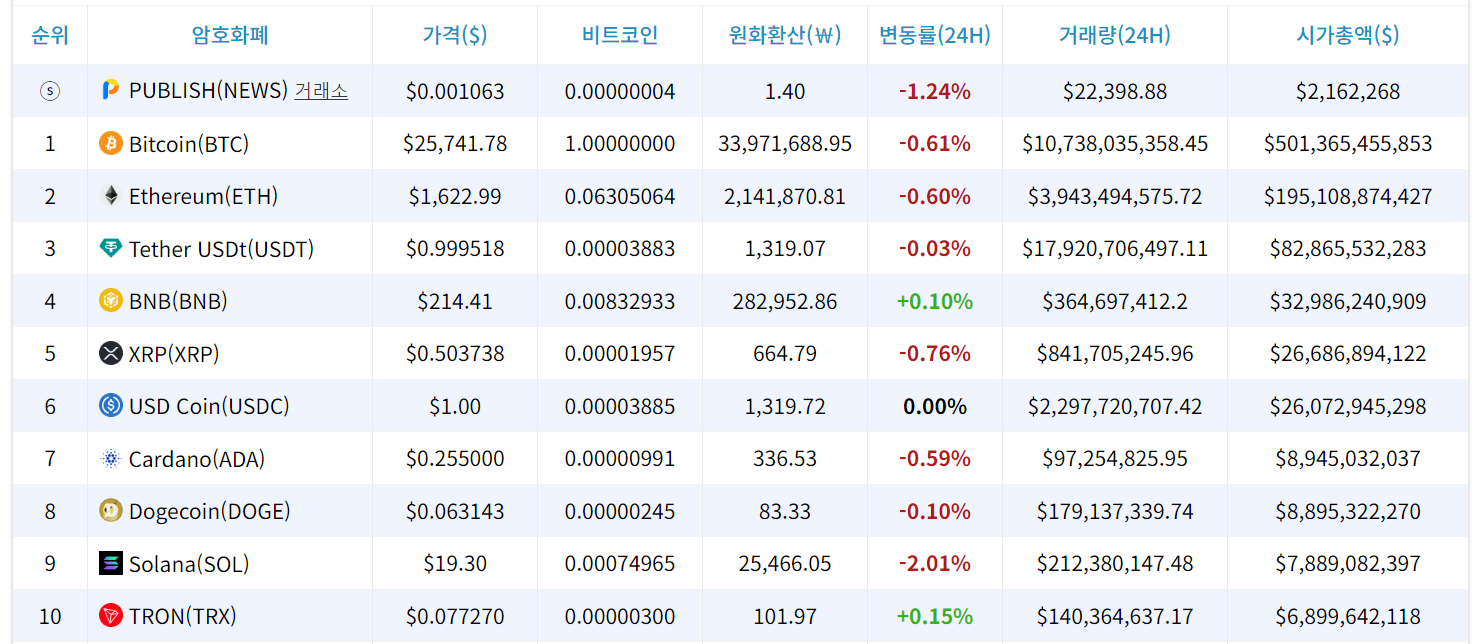Click Solana price $19.30
This screenshot has width=1480, height=644.
click(x=455, y=564)
